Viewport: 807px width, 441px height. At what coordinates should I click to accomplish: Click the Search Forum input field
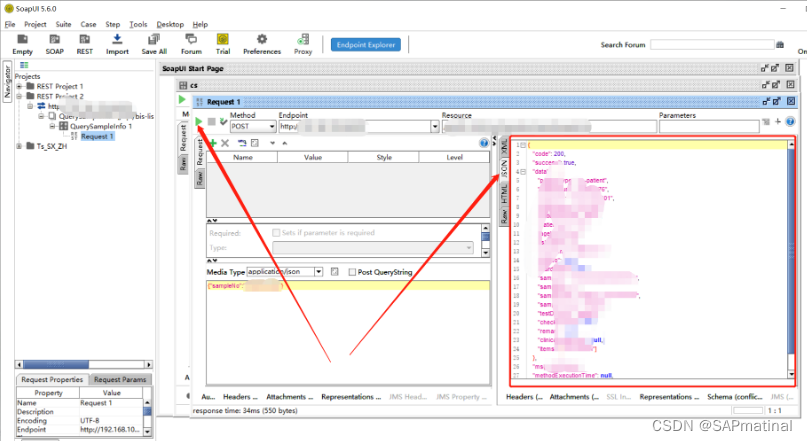point(712,45)
